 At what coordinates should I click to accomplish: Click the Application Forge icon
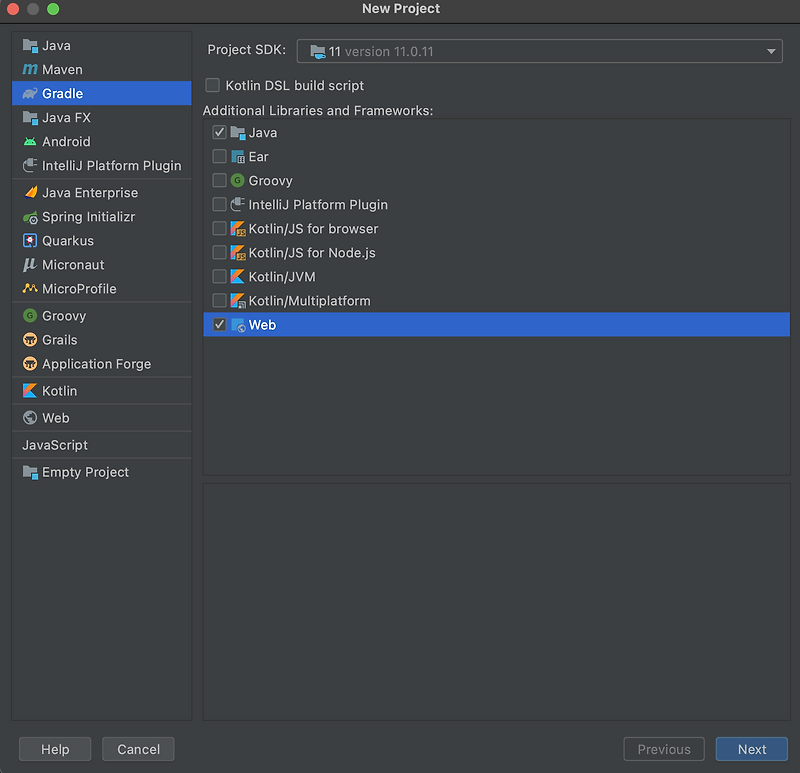30,363
